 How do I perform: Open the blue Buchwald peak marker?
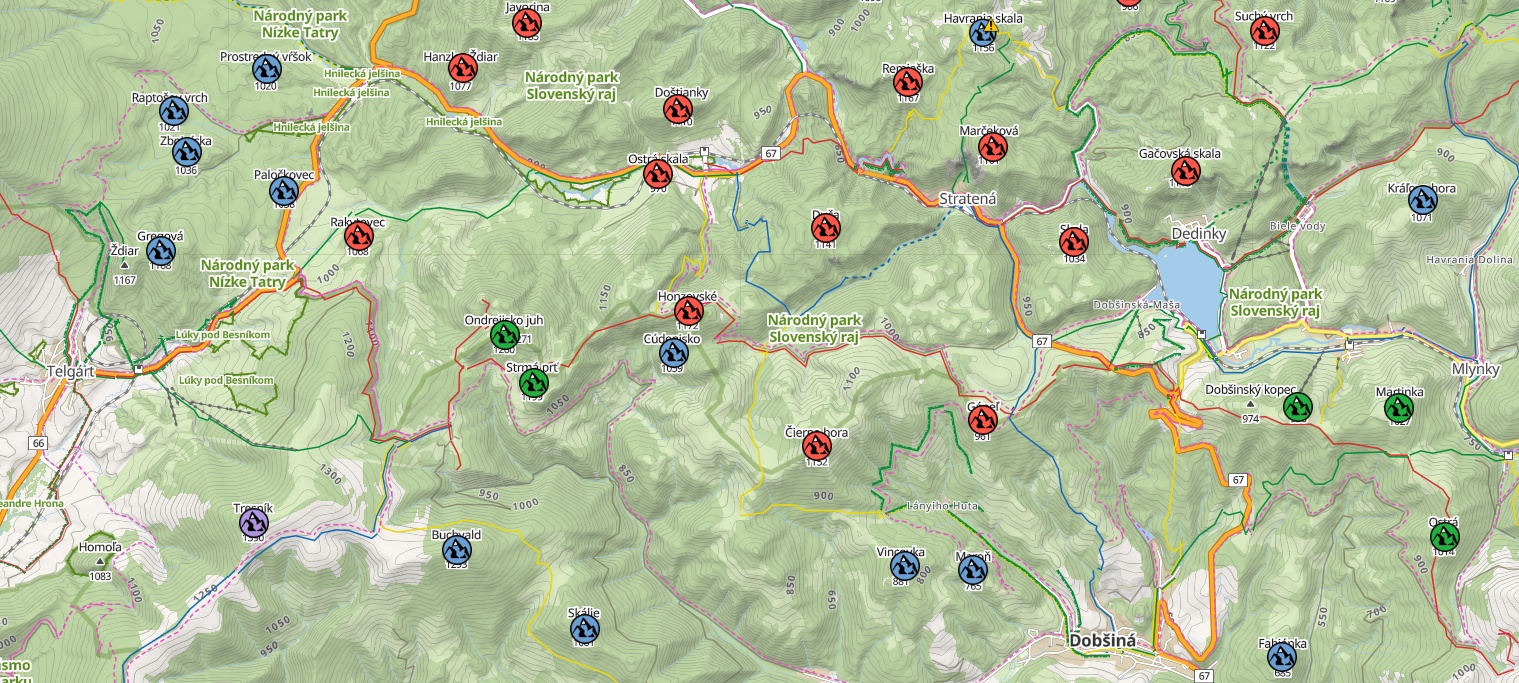457,550
